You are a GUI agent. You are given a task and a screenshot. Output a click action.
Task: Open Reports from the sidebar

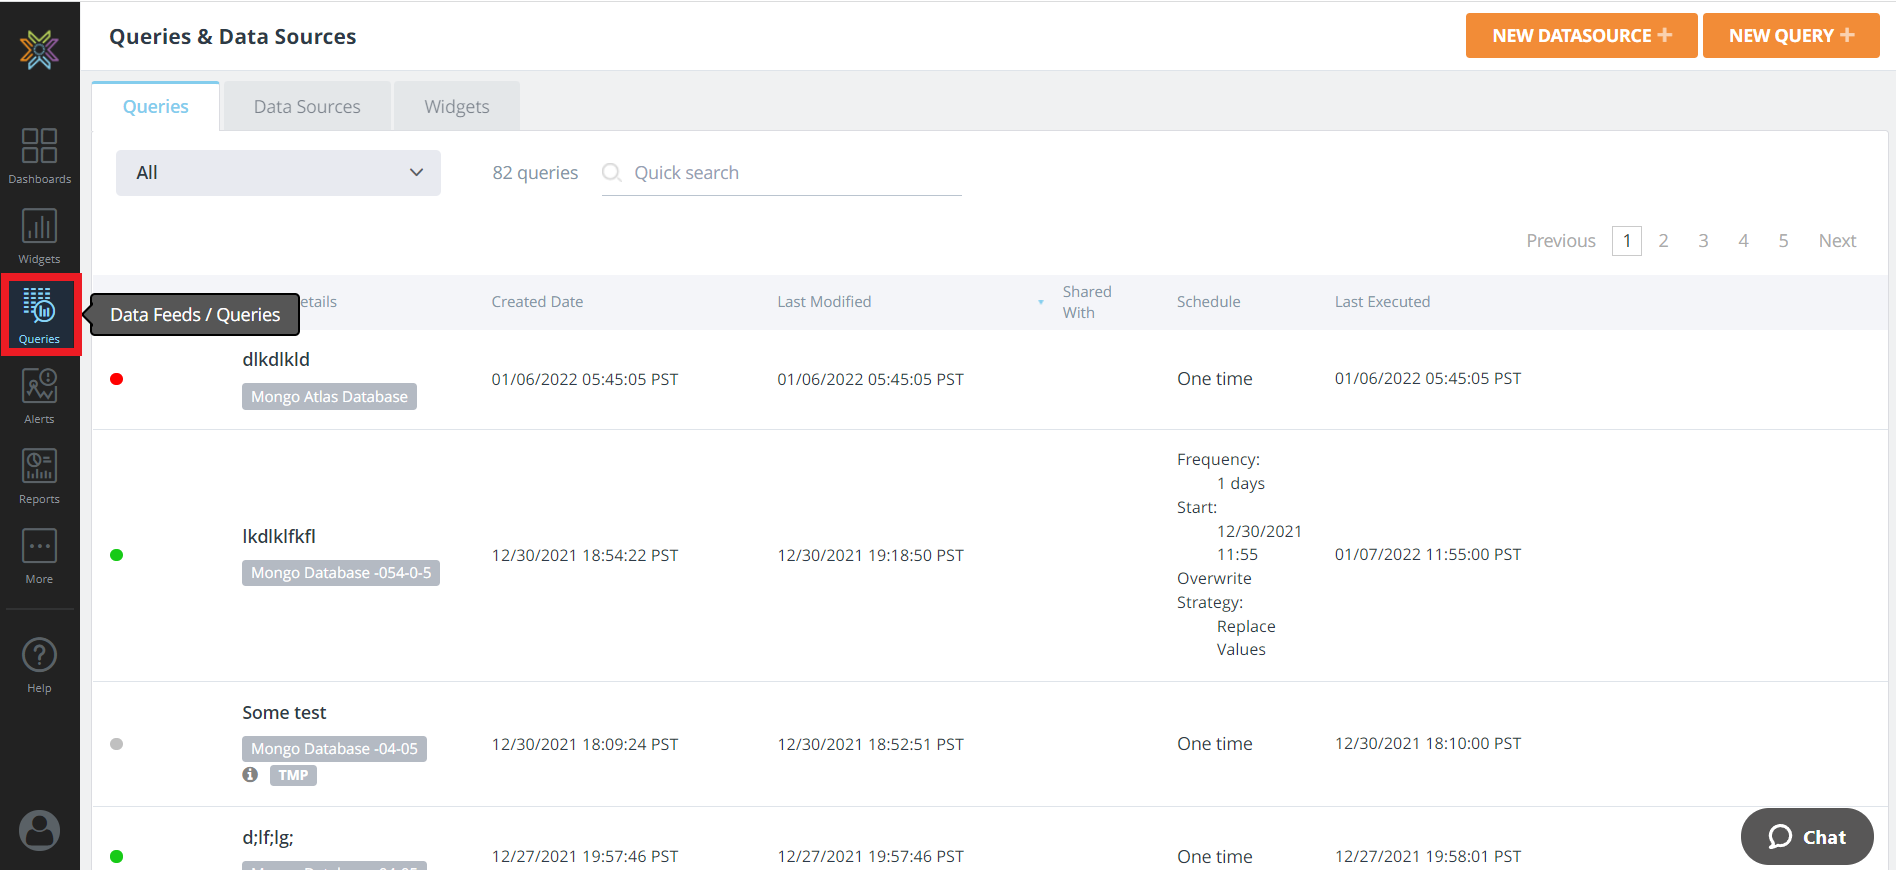39,475
